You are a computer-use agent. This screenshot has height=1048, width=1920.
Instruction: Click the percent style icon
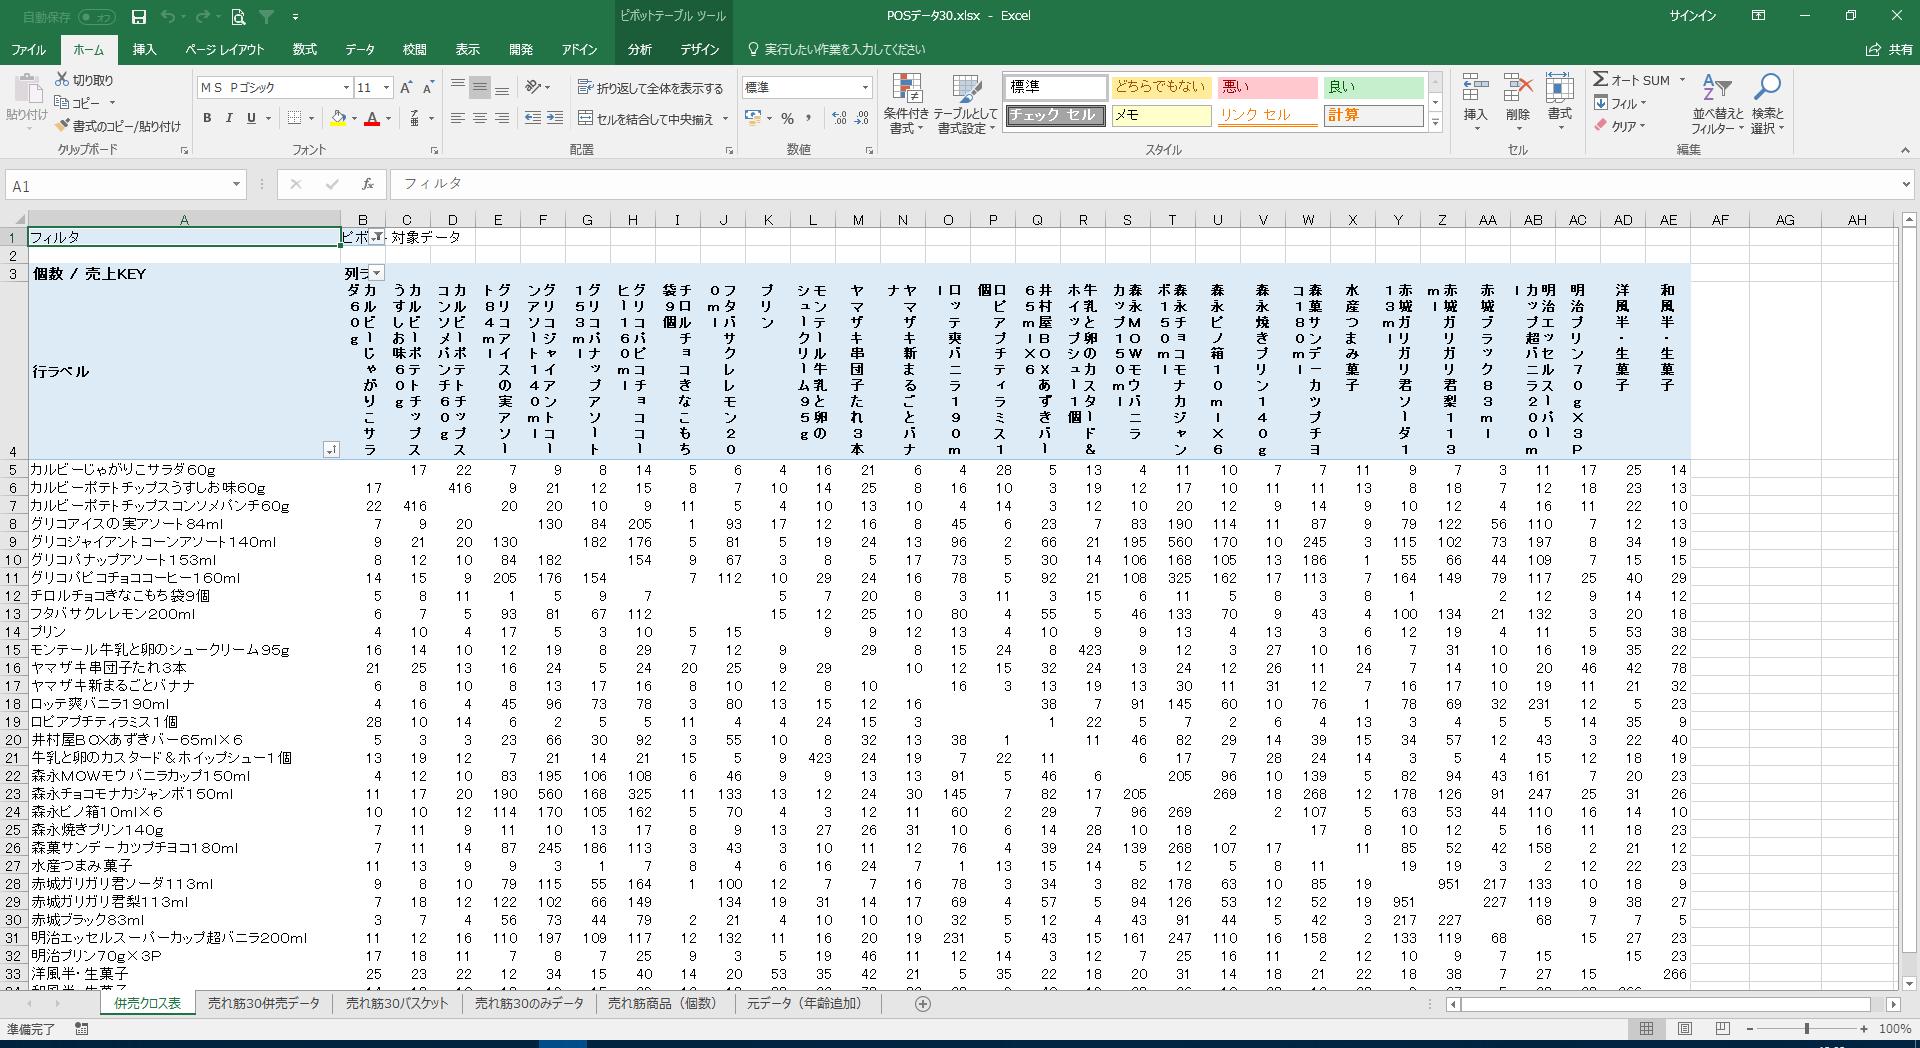788,118
